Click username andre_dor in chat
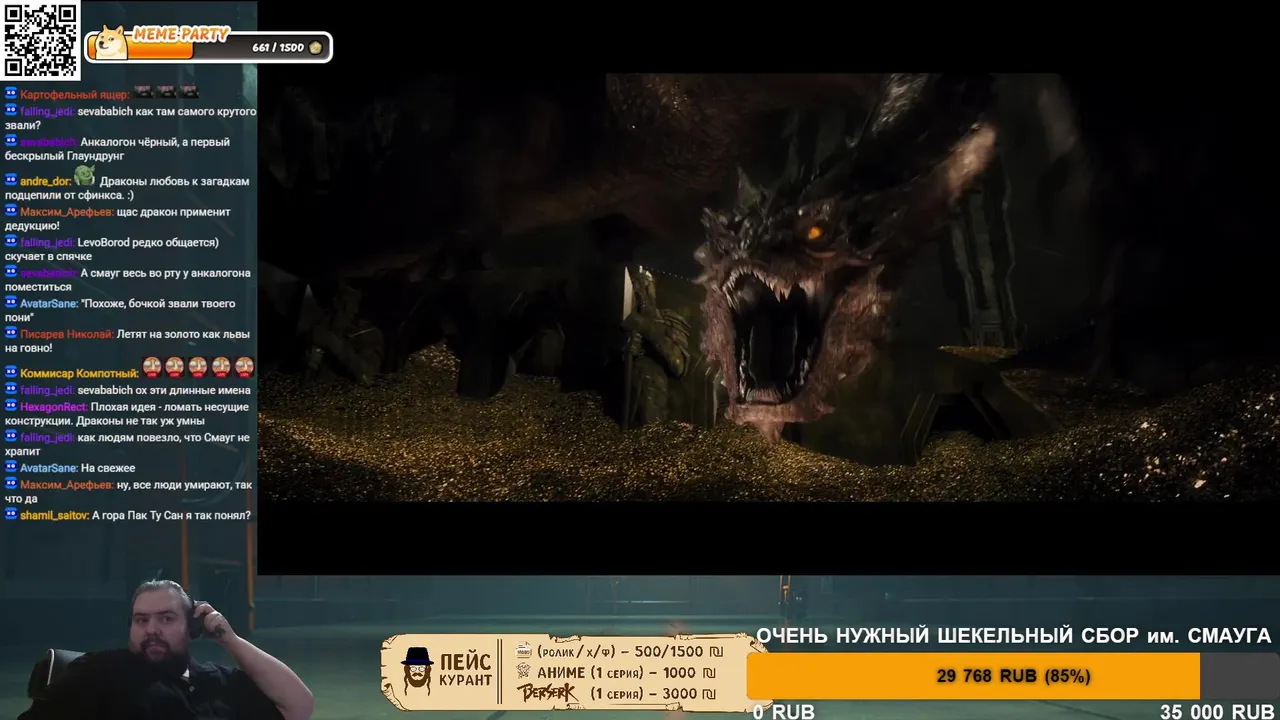 pyautogui.click(x=45, y=182)
